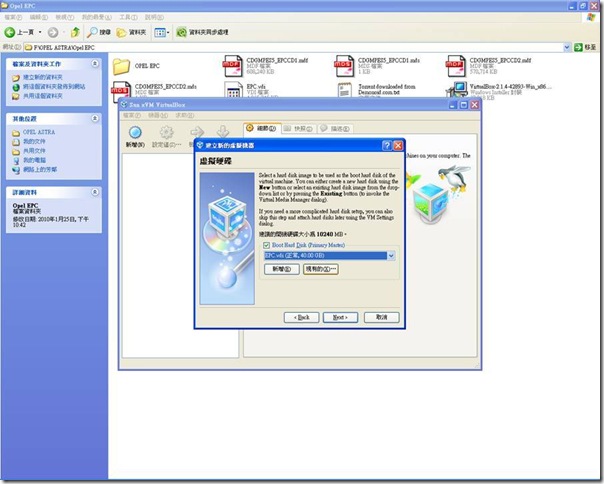Image resolution: width=604 pixels, height=484 pixels.
Task: Select the CDGMPES5_EPCCD2.mds file icon
Action: pos(121,90)
